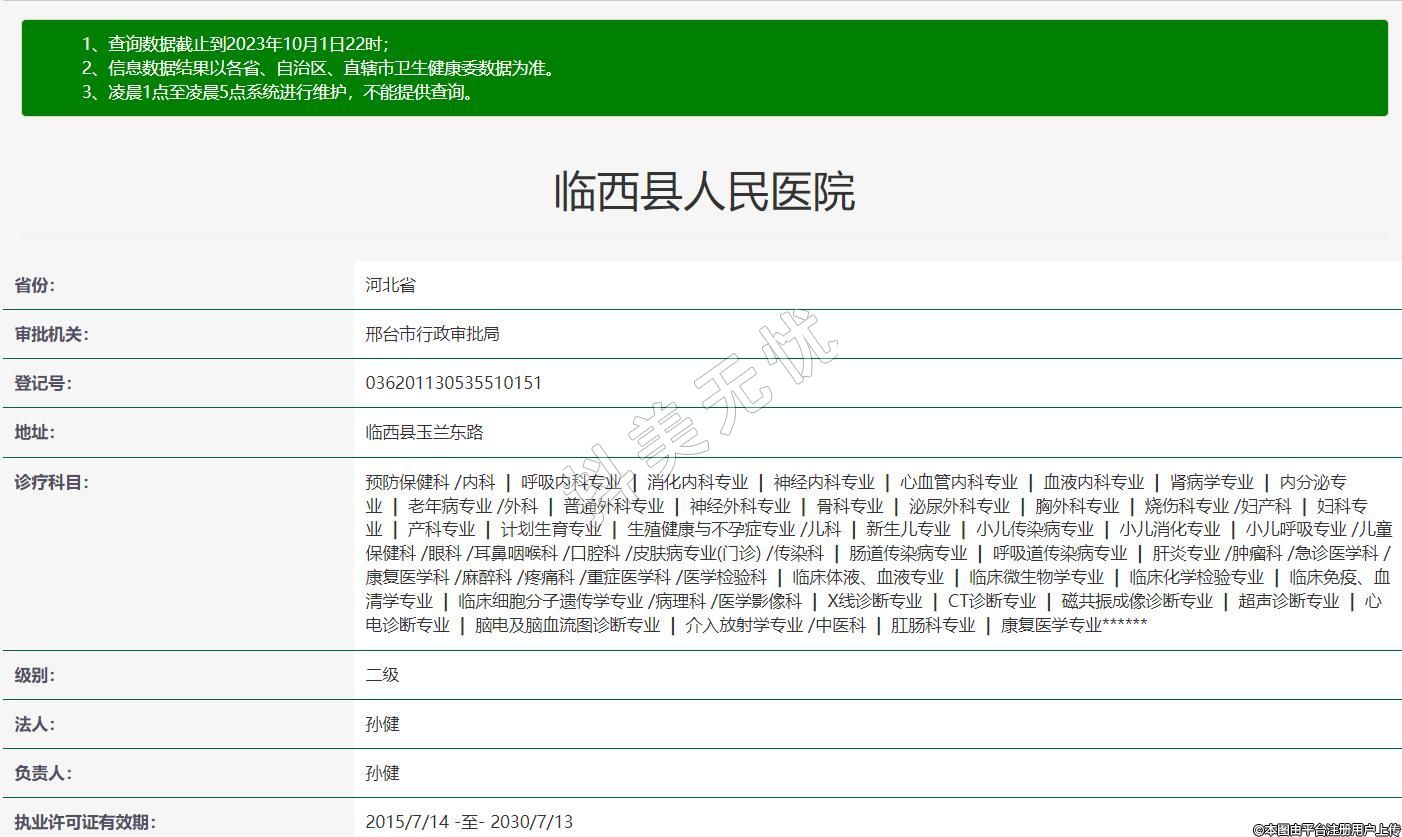Image resolution: width=1402 pixels, height=837 pixels.
Task: Click the hospital title 临西县人民医院
Action: (704, 192)
